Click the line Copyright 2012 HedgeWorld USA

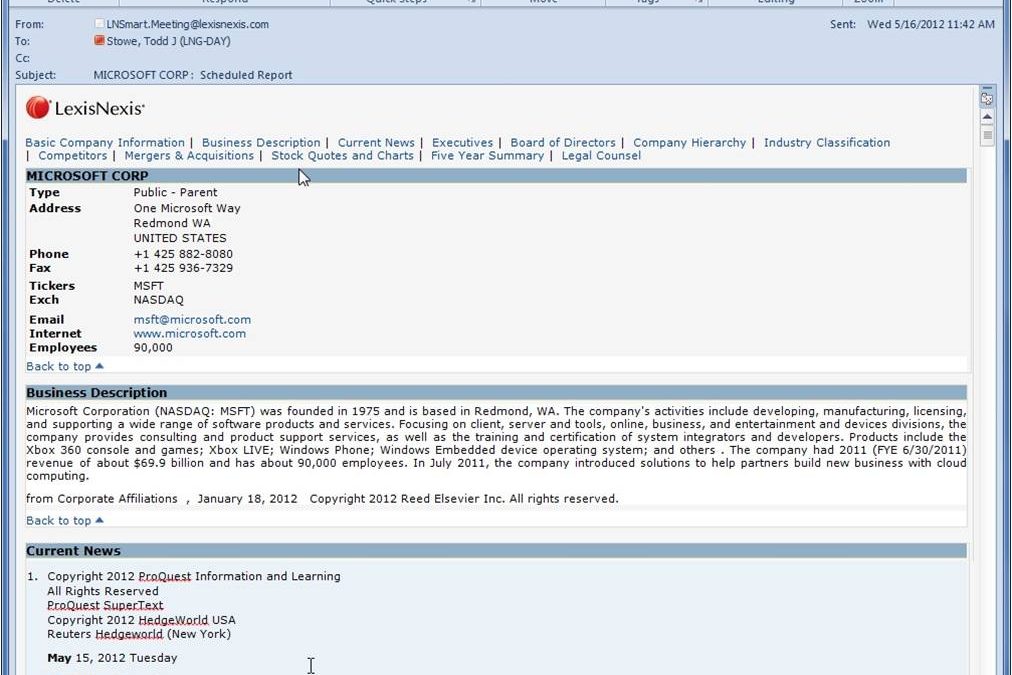pos(141,620)
